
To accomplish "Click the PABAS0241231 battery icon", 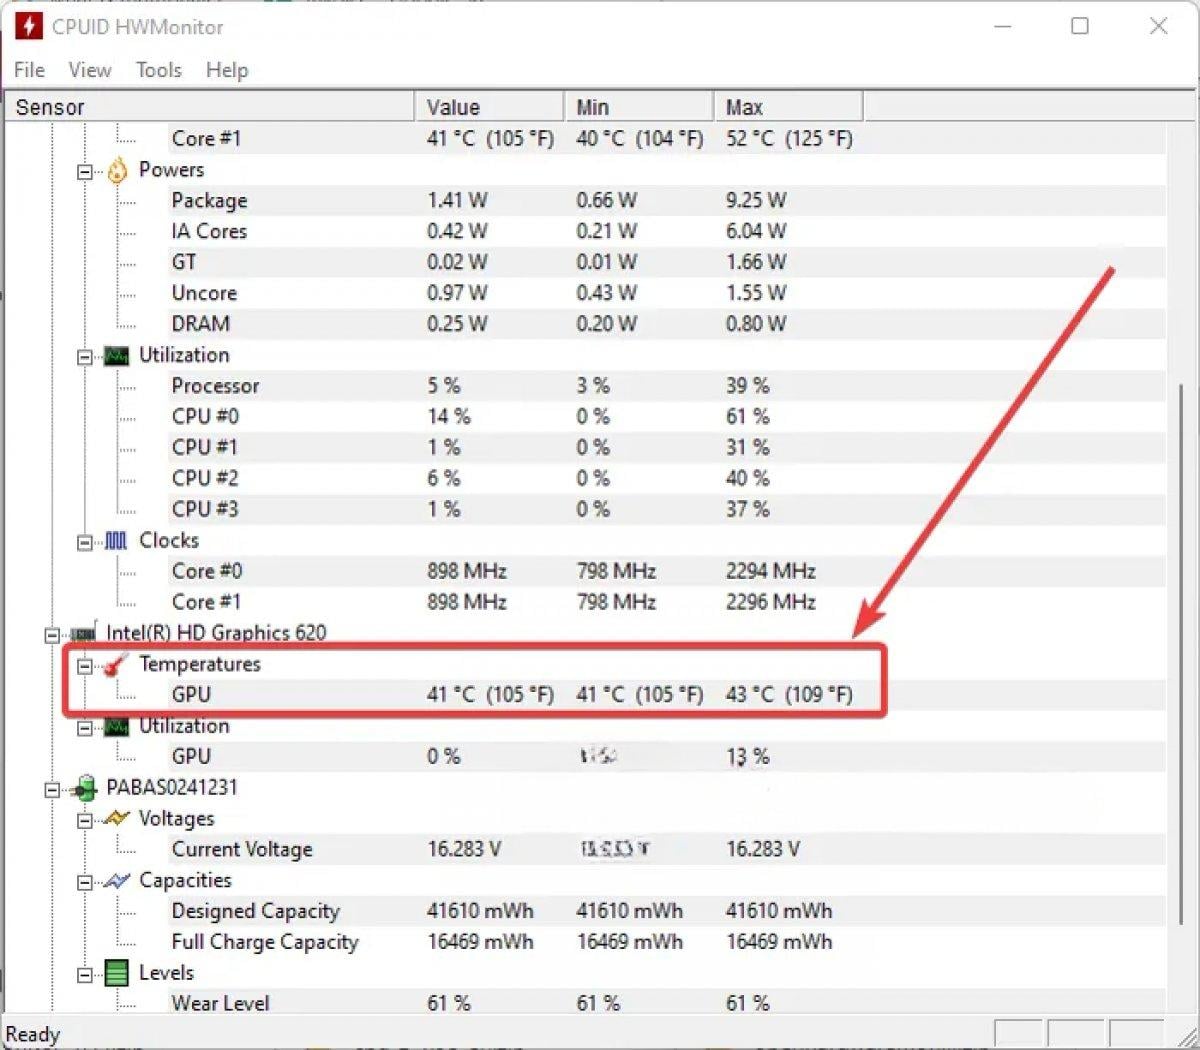I will coord(84,788).
